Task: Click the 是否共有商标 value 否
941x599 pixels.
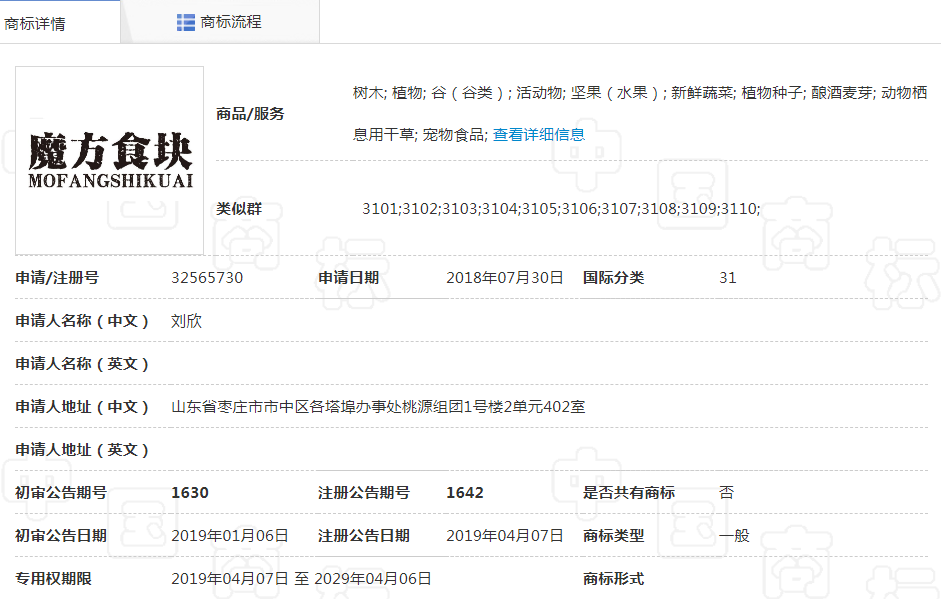Action: click(x=727, y=493)
